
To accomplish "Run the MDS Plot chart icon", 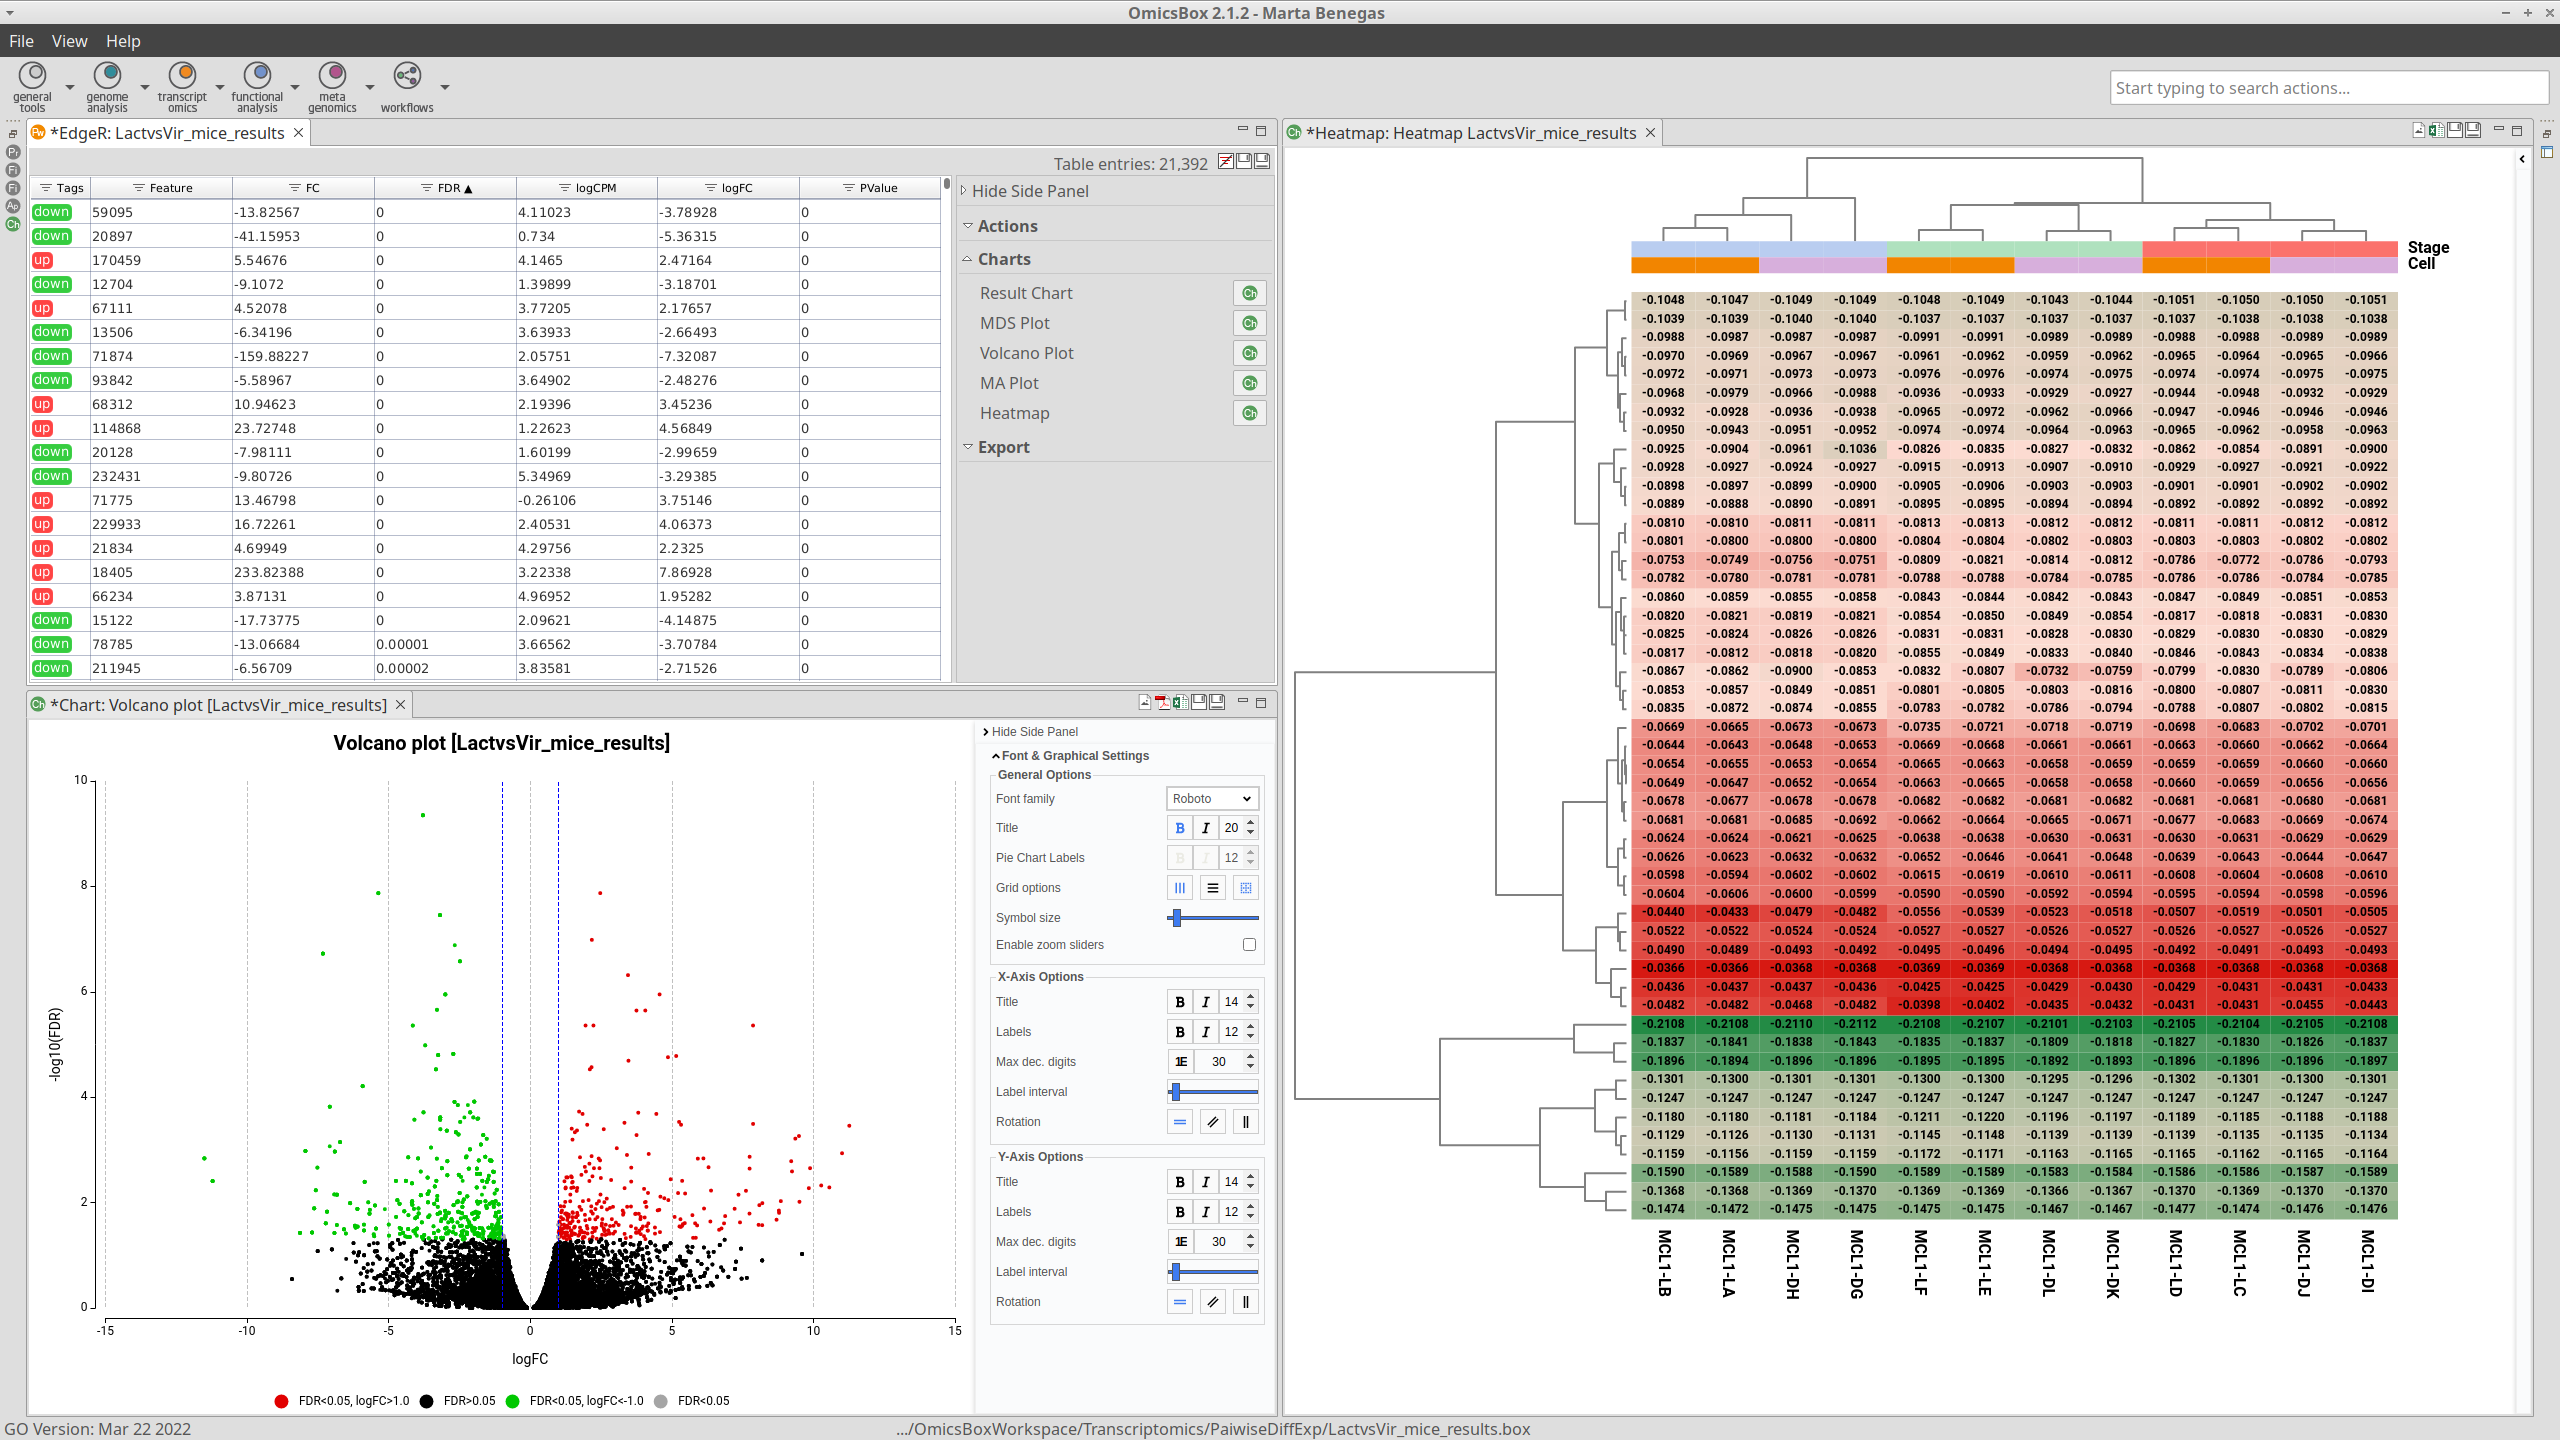I will (1249, 323).
